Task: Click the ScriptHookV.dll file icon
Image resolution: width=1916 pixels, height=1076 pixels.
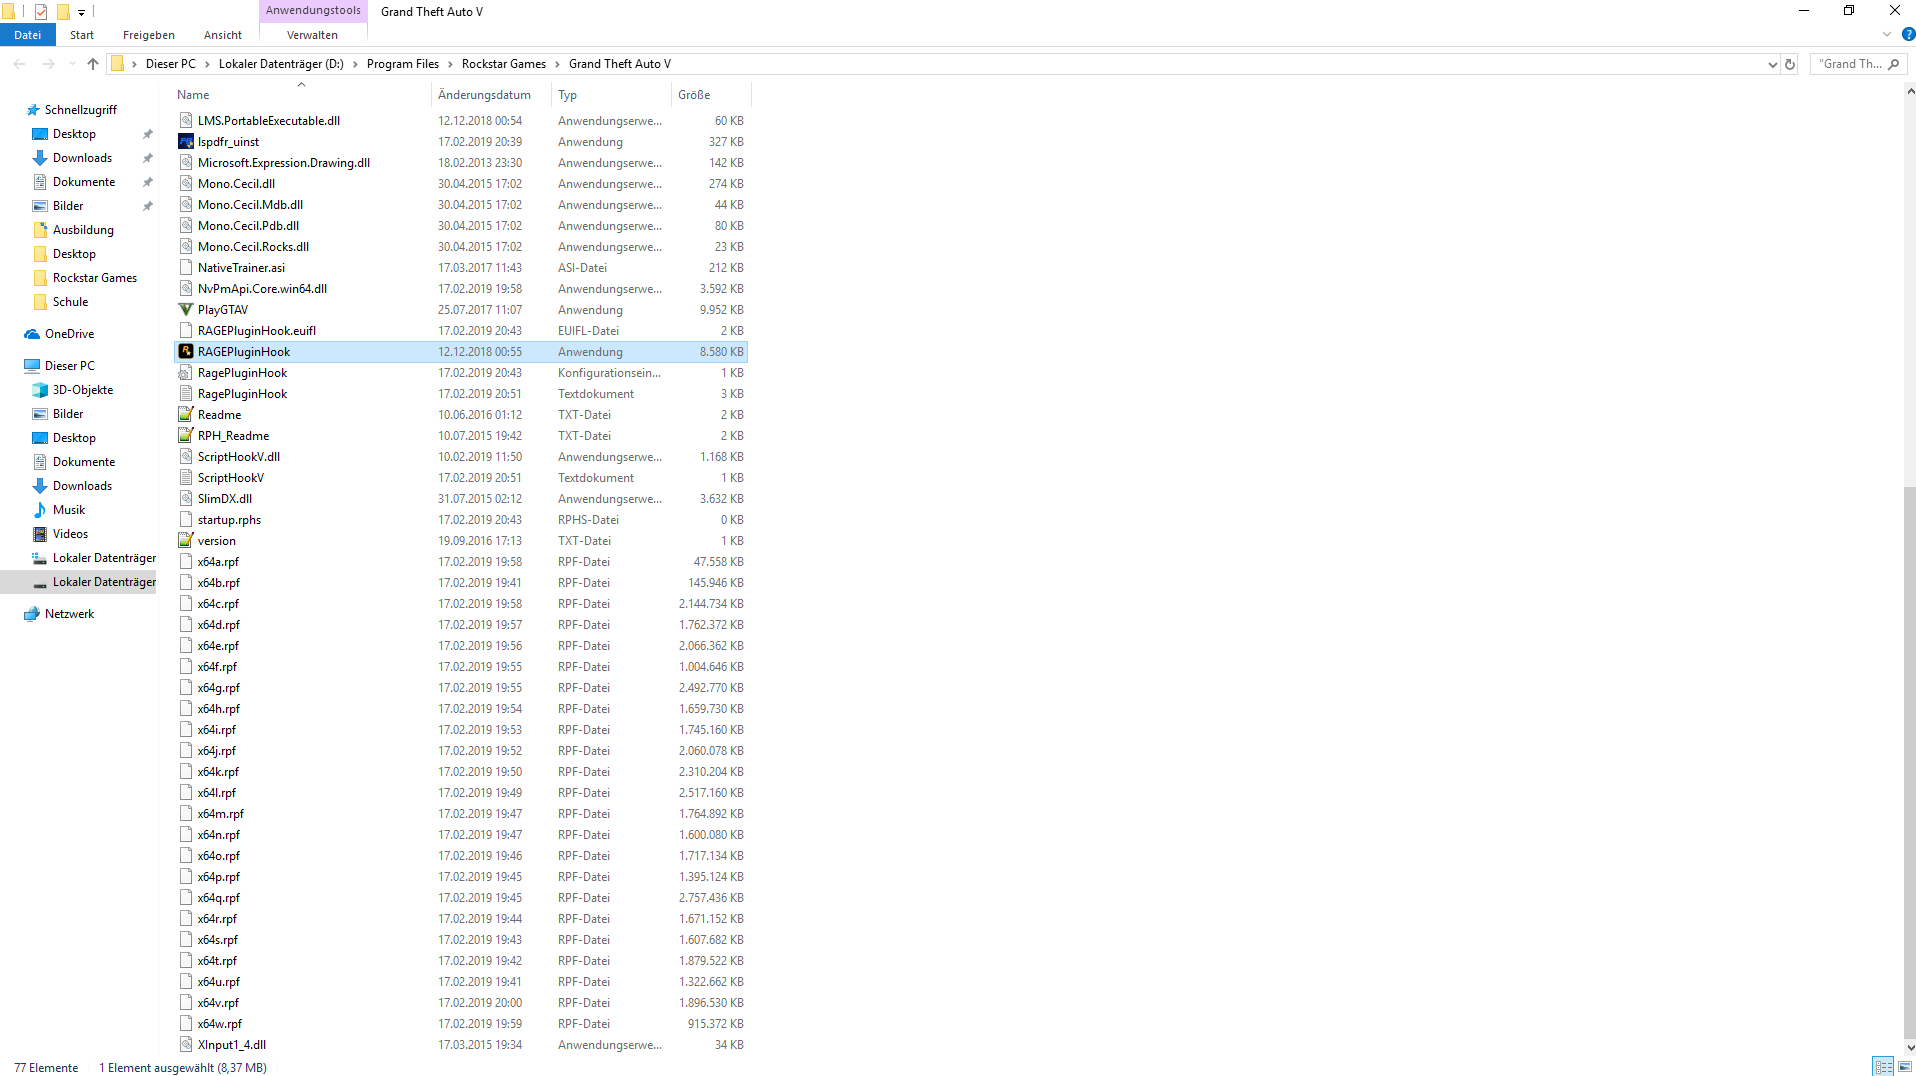Action: click(185, 457)
